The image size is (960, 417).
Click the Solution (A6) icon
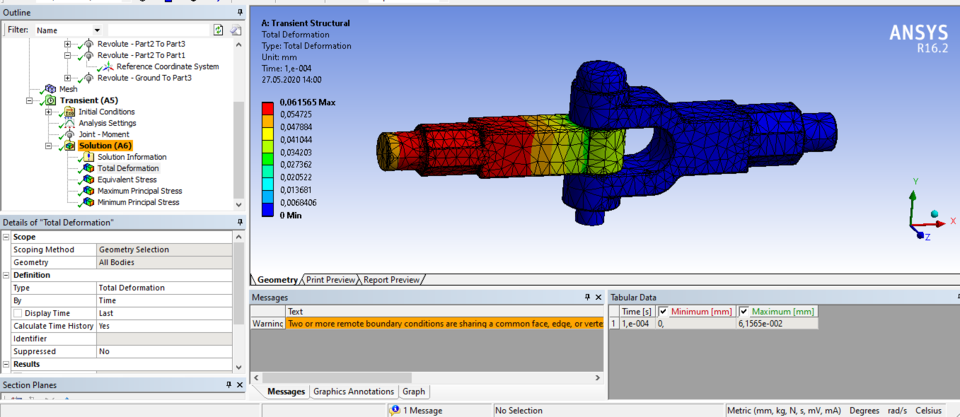(69, 146)
